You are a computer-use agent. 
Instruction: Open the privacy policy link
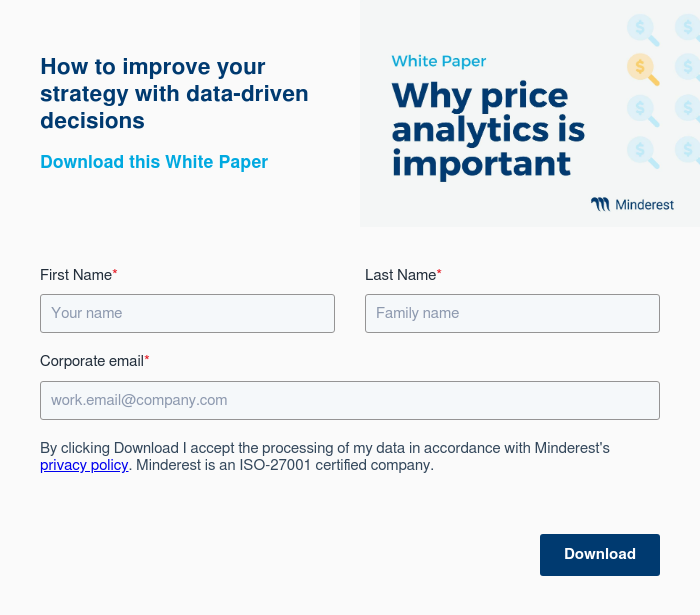click(x=84, y=465)
